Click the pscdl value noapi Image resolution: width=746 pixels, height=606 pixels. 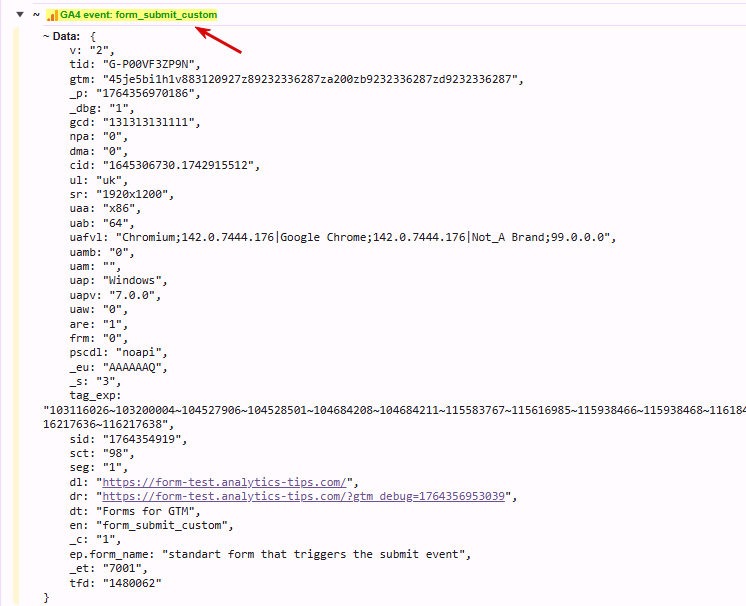pos(138,352)
